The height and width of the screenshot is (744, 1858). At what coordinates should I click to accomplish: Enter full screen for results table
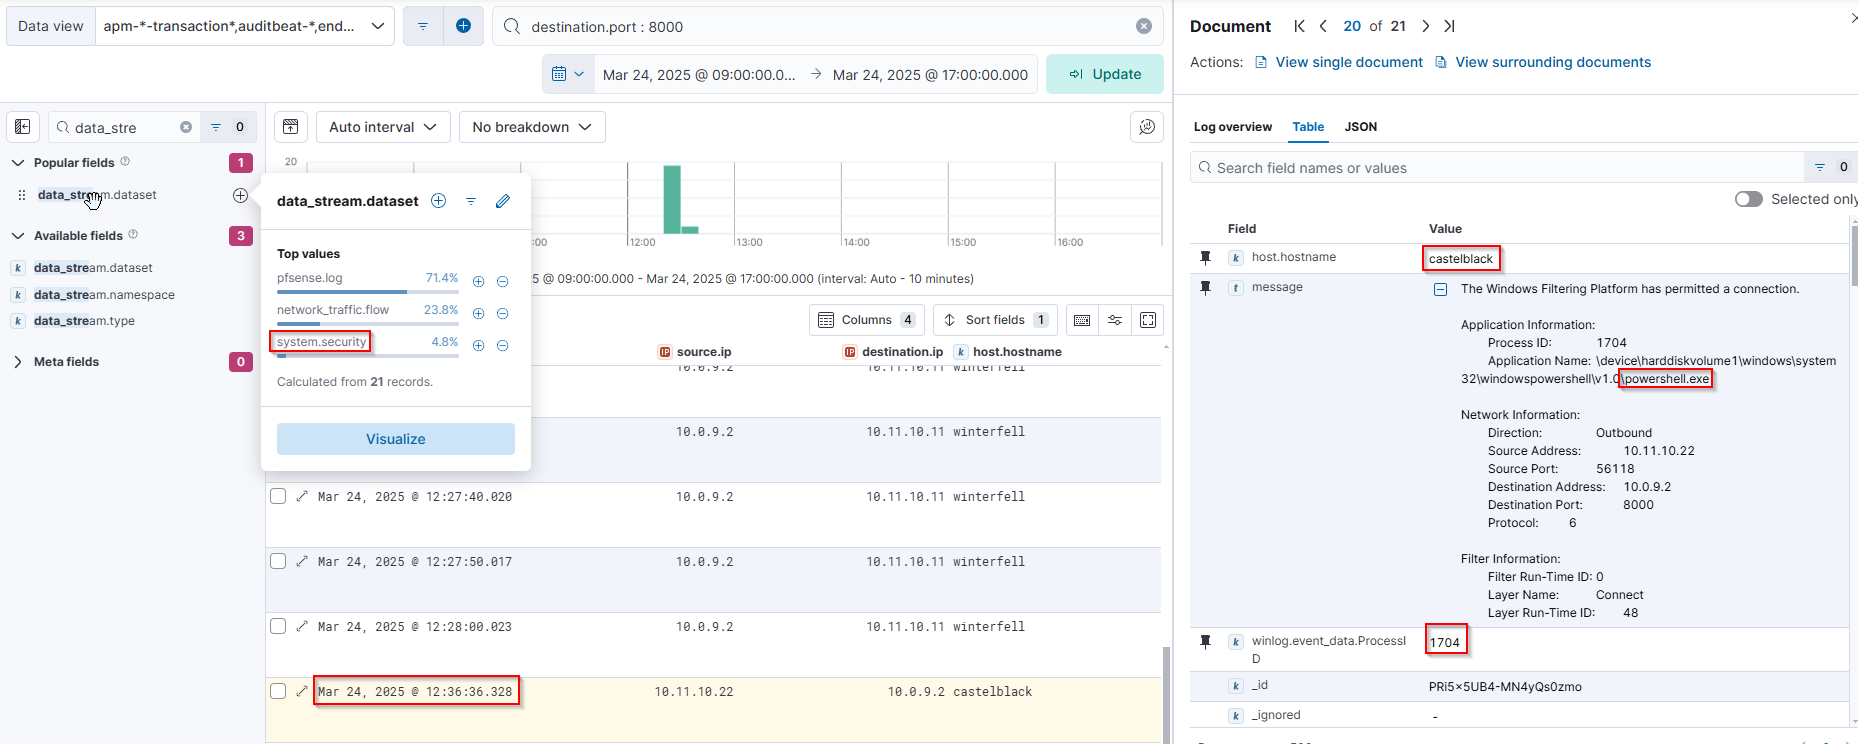(x=1148, y=320)
